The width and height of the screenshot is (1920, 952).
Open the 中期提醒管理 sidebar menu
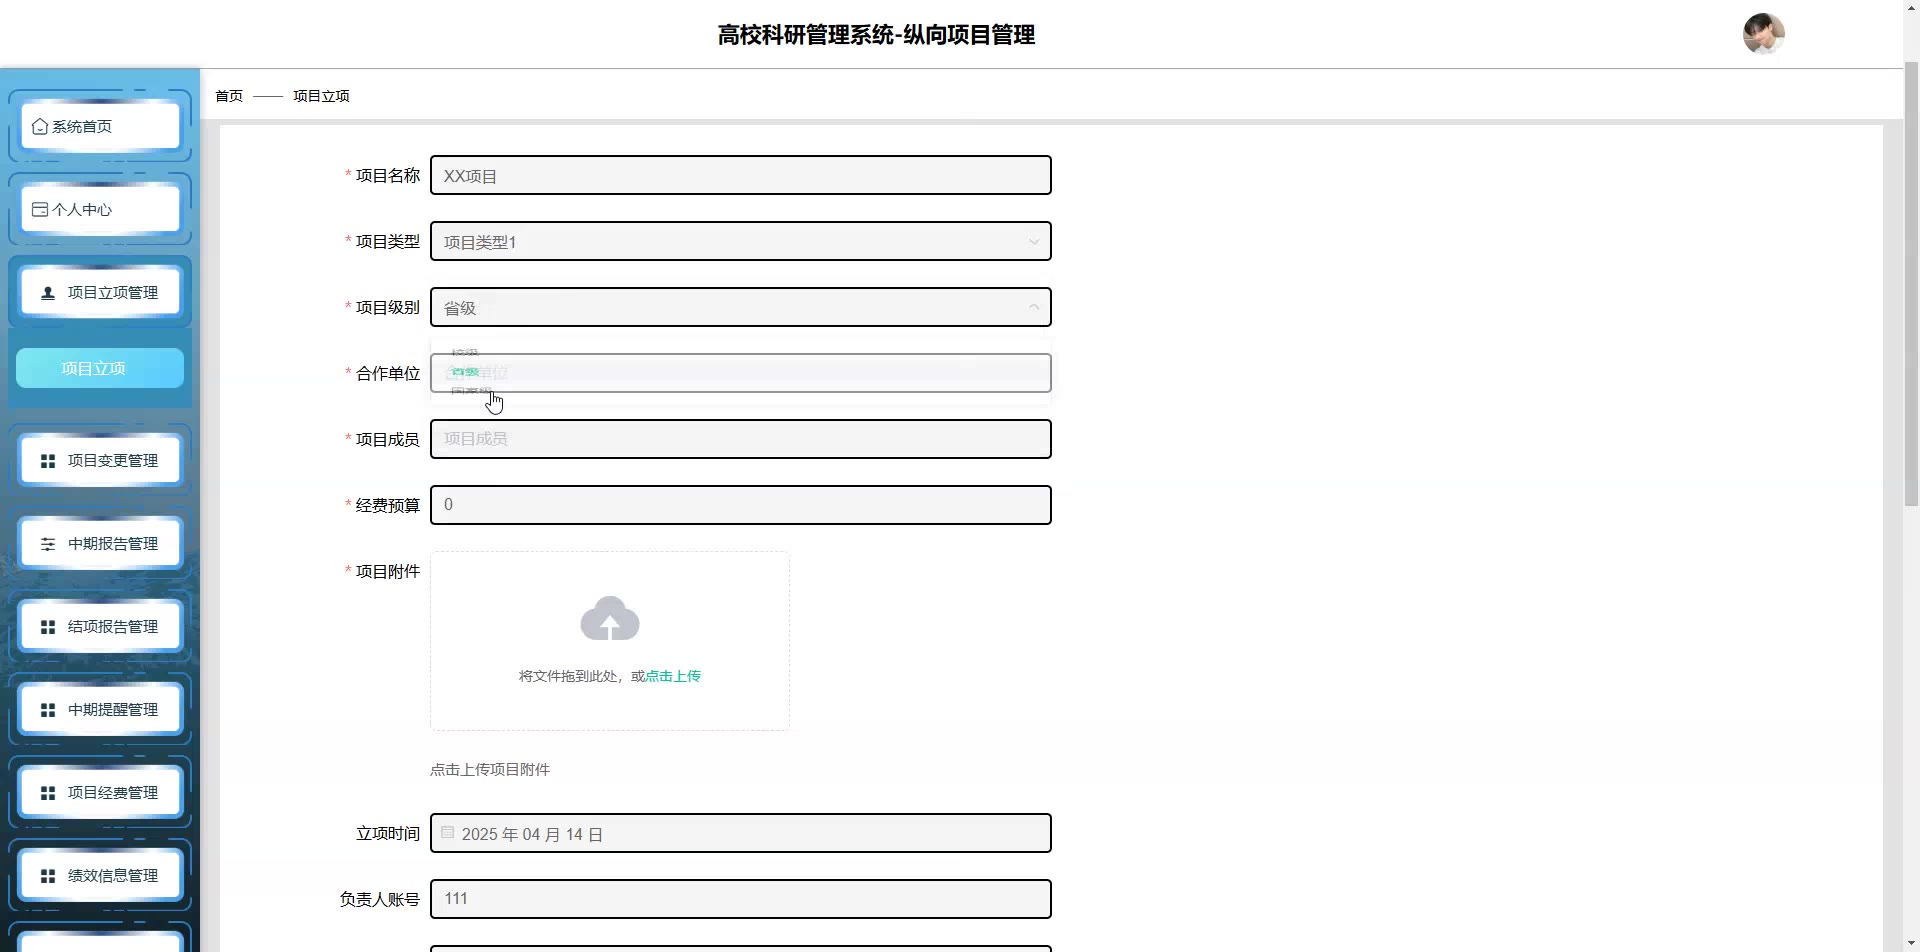tap(100, 710)
